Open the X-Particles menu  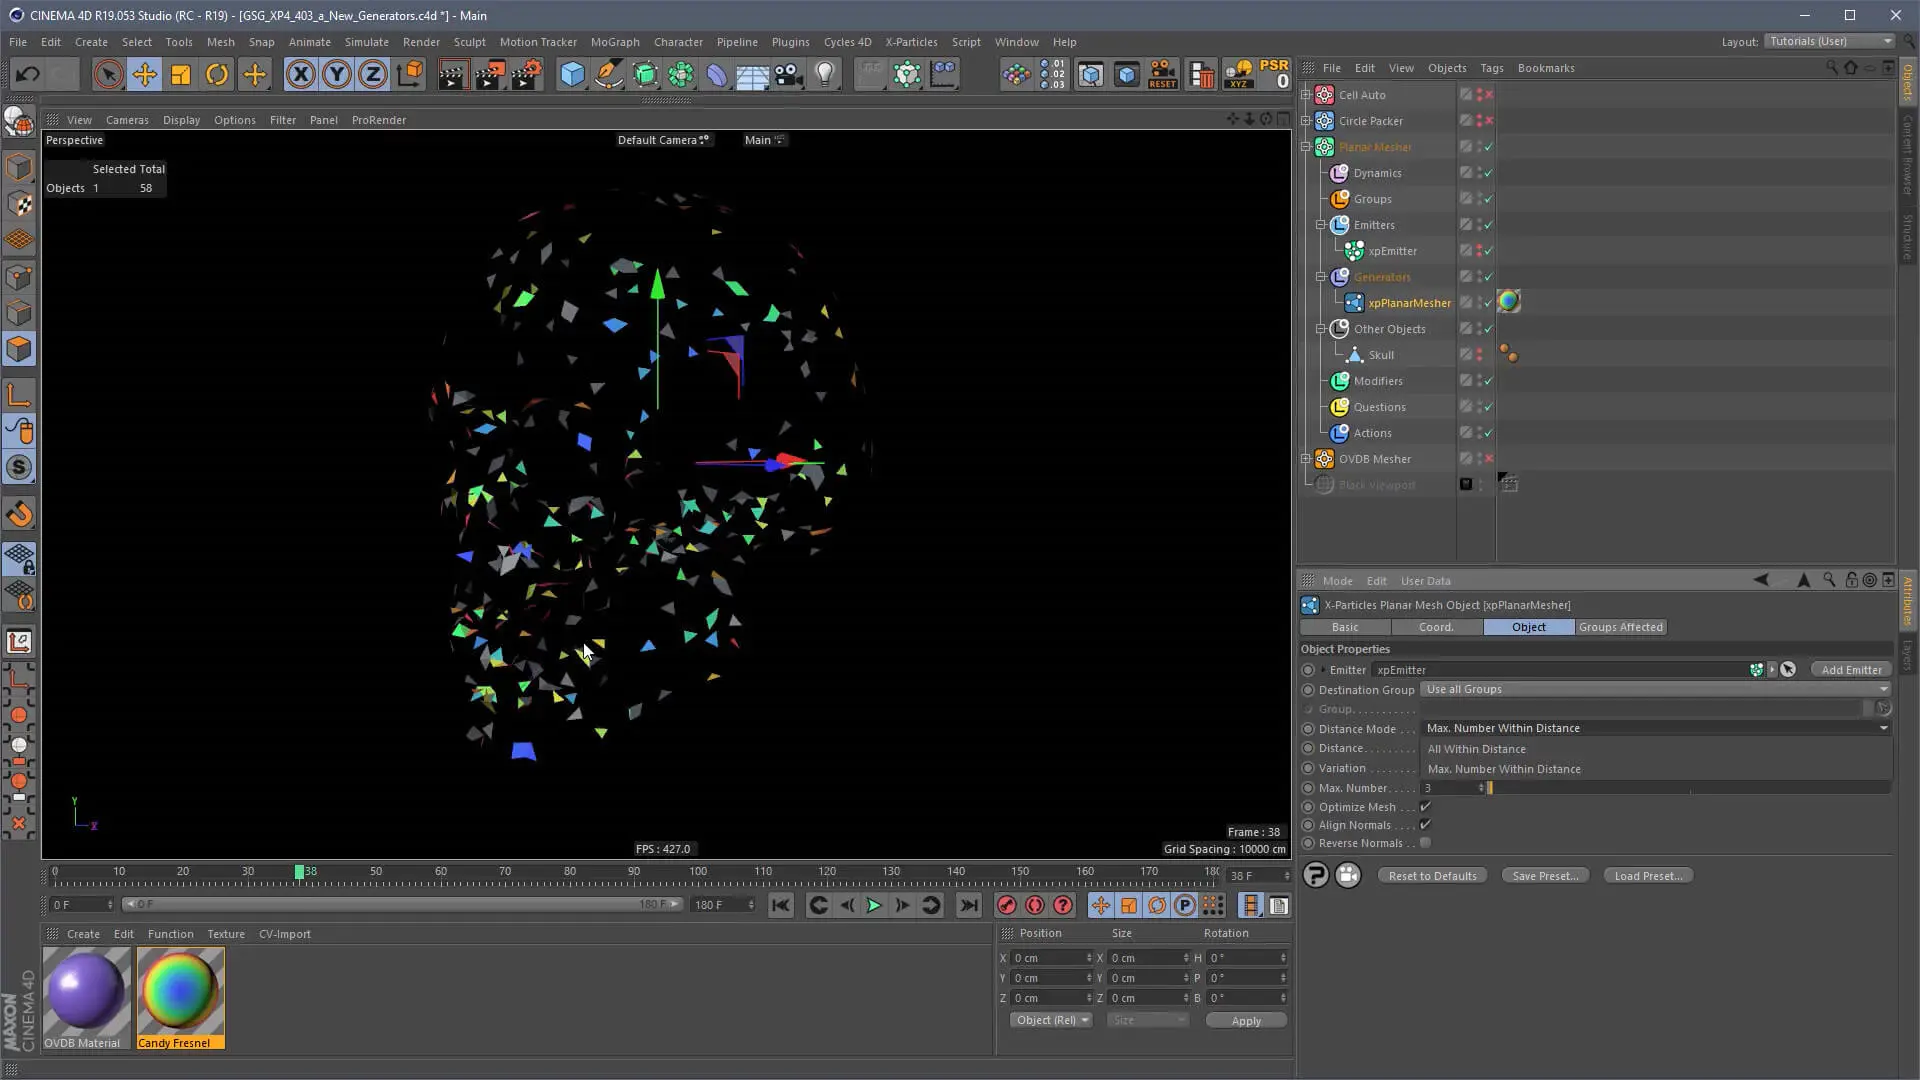(x=911, y=42)
